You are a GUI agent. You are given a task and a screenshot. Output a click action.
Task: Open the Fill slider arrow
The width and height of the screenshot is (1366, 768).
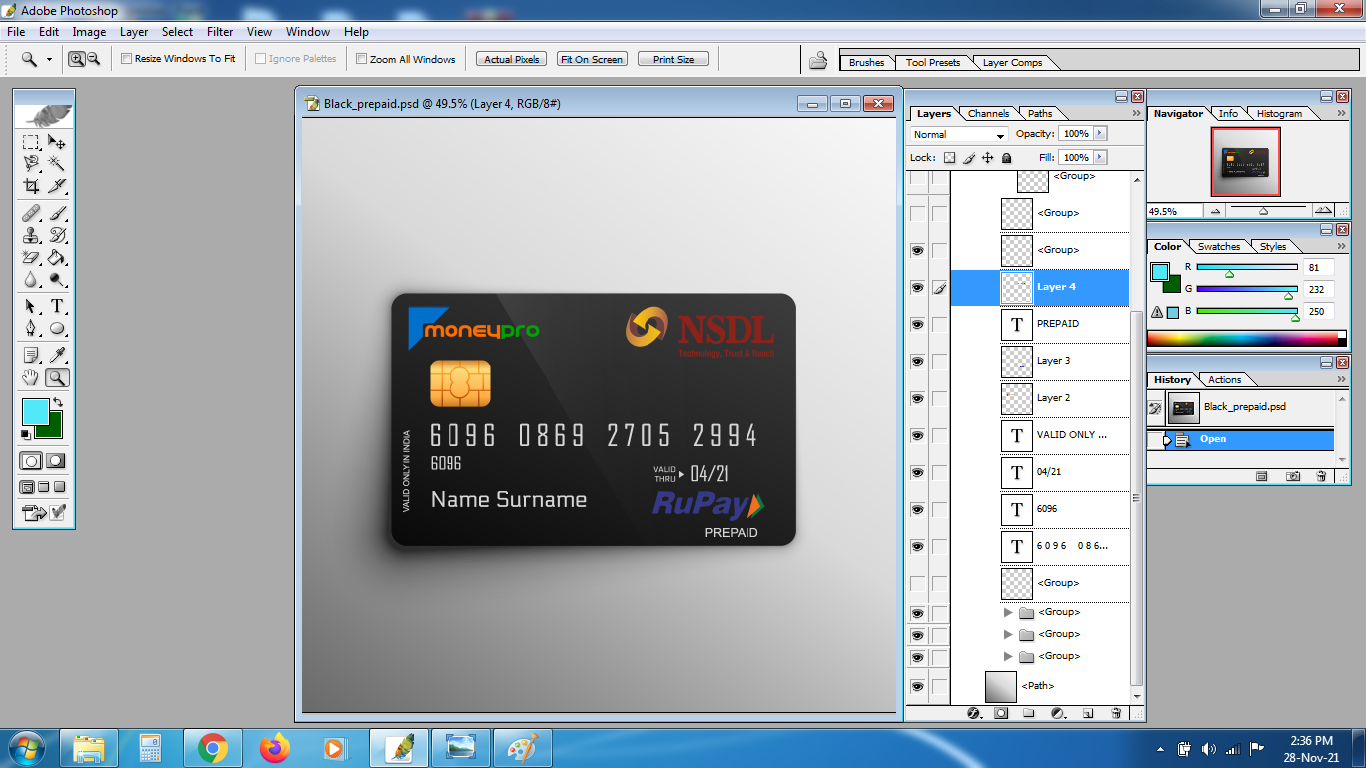(1100, 157)
